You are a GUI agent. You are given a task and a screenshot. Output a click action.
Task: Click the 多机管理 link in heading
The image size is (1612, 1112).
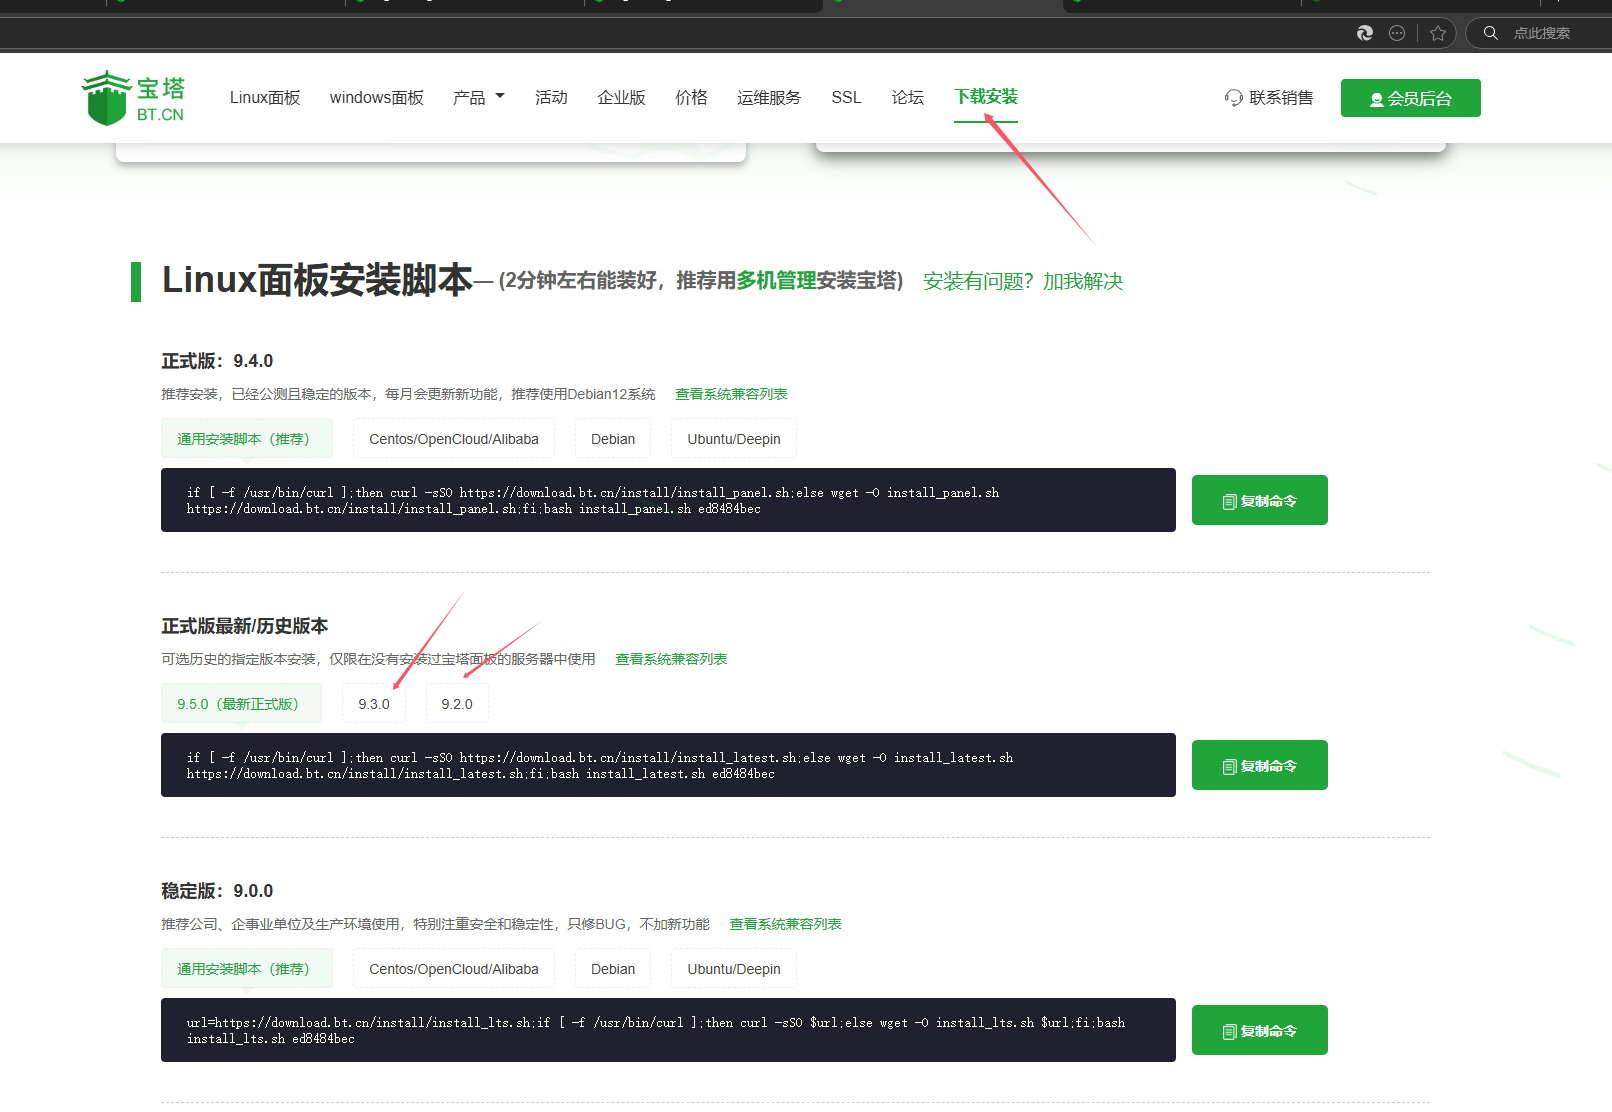(x=776, y=281)
